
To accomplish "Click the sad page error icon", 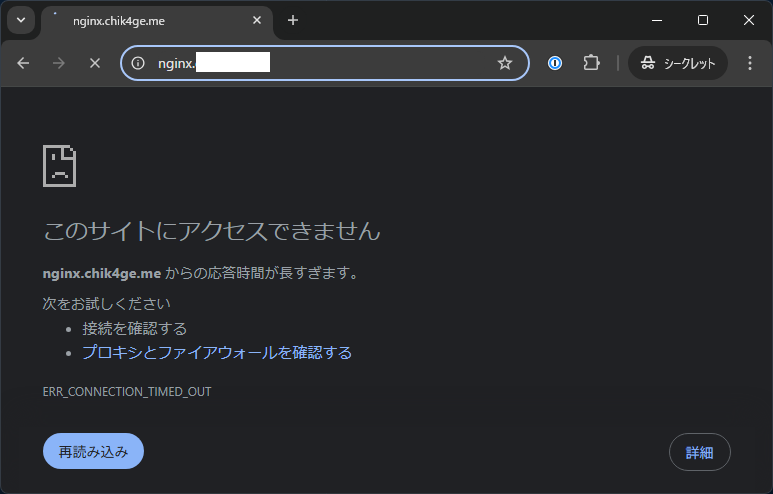I will click(x=60, y=166).
